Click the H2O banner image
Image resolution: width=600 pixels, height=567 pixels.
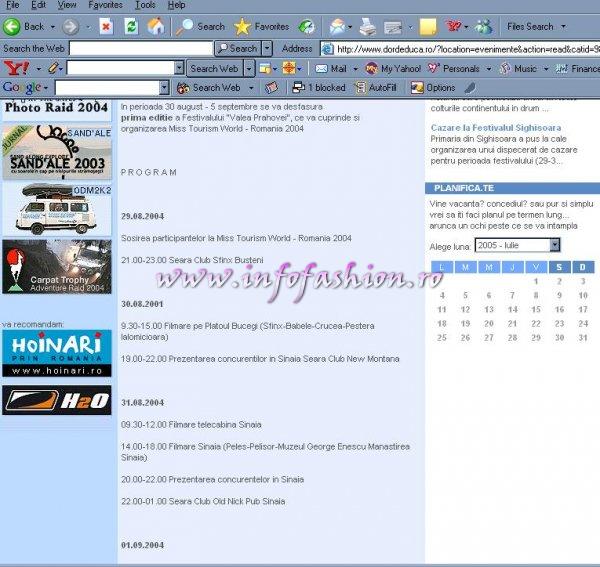click(55, 399)
